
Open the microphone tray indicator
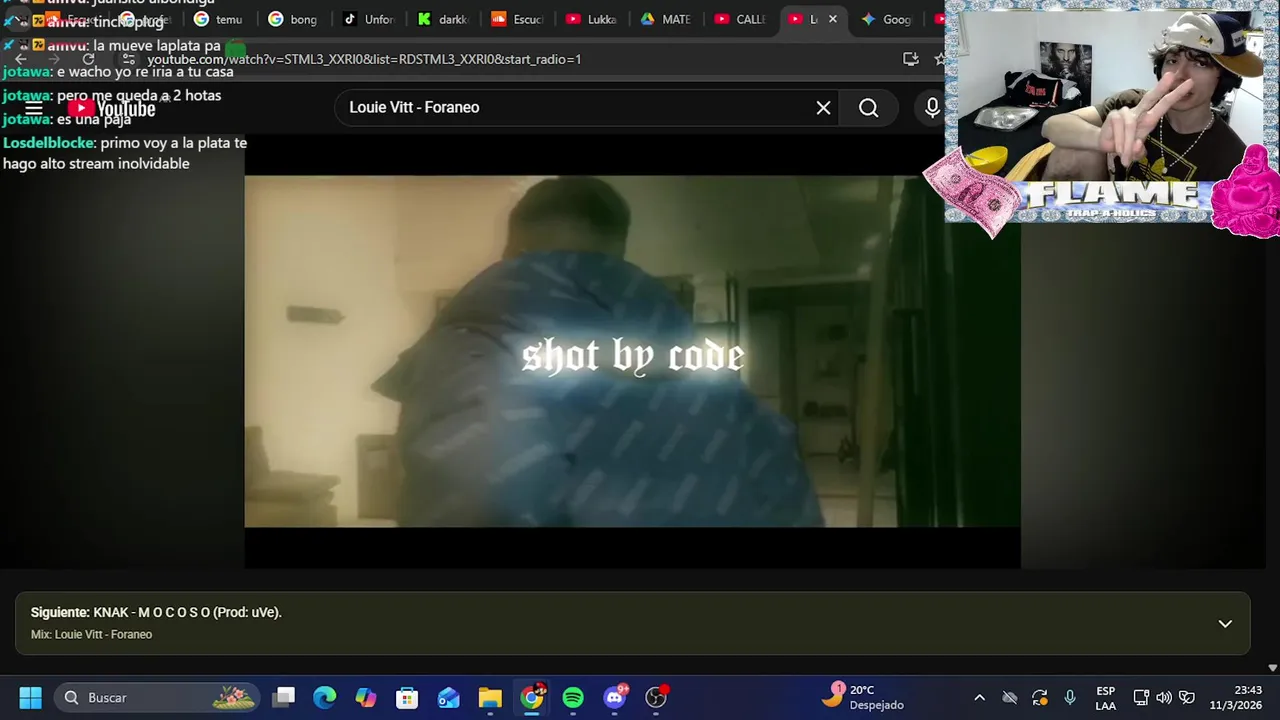coord(1070,697)
